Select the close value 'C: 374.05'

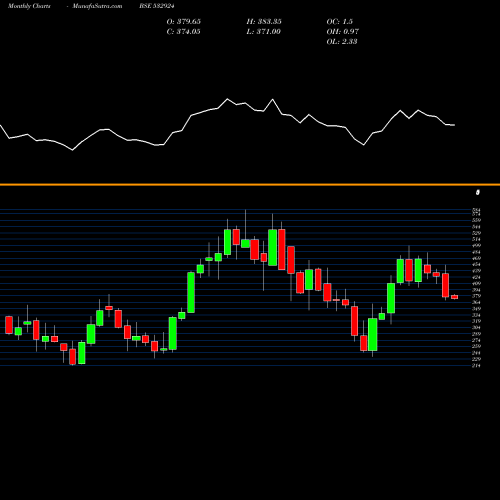point(184,32)
